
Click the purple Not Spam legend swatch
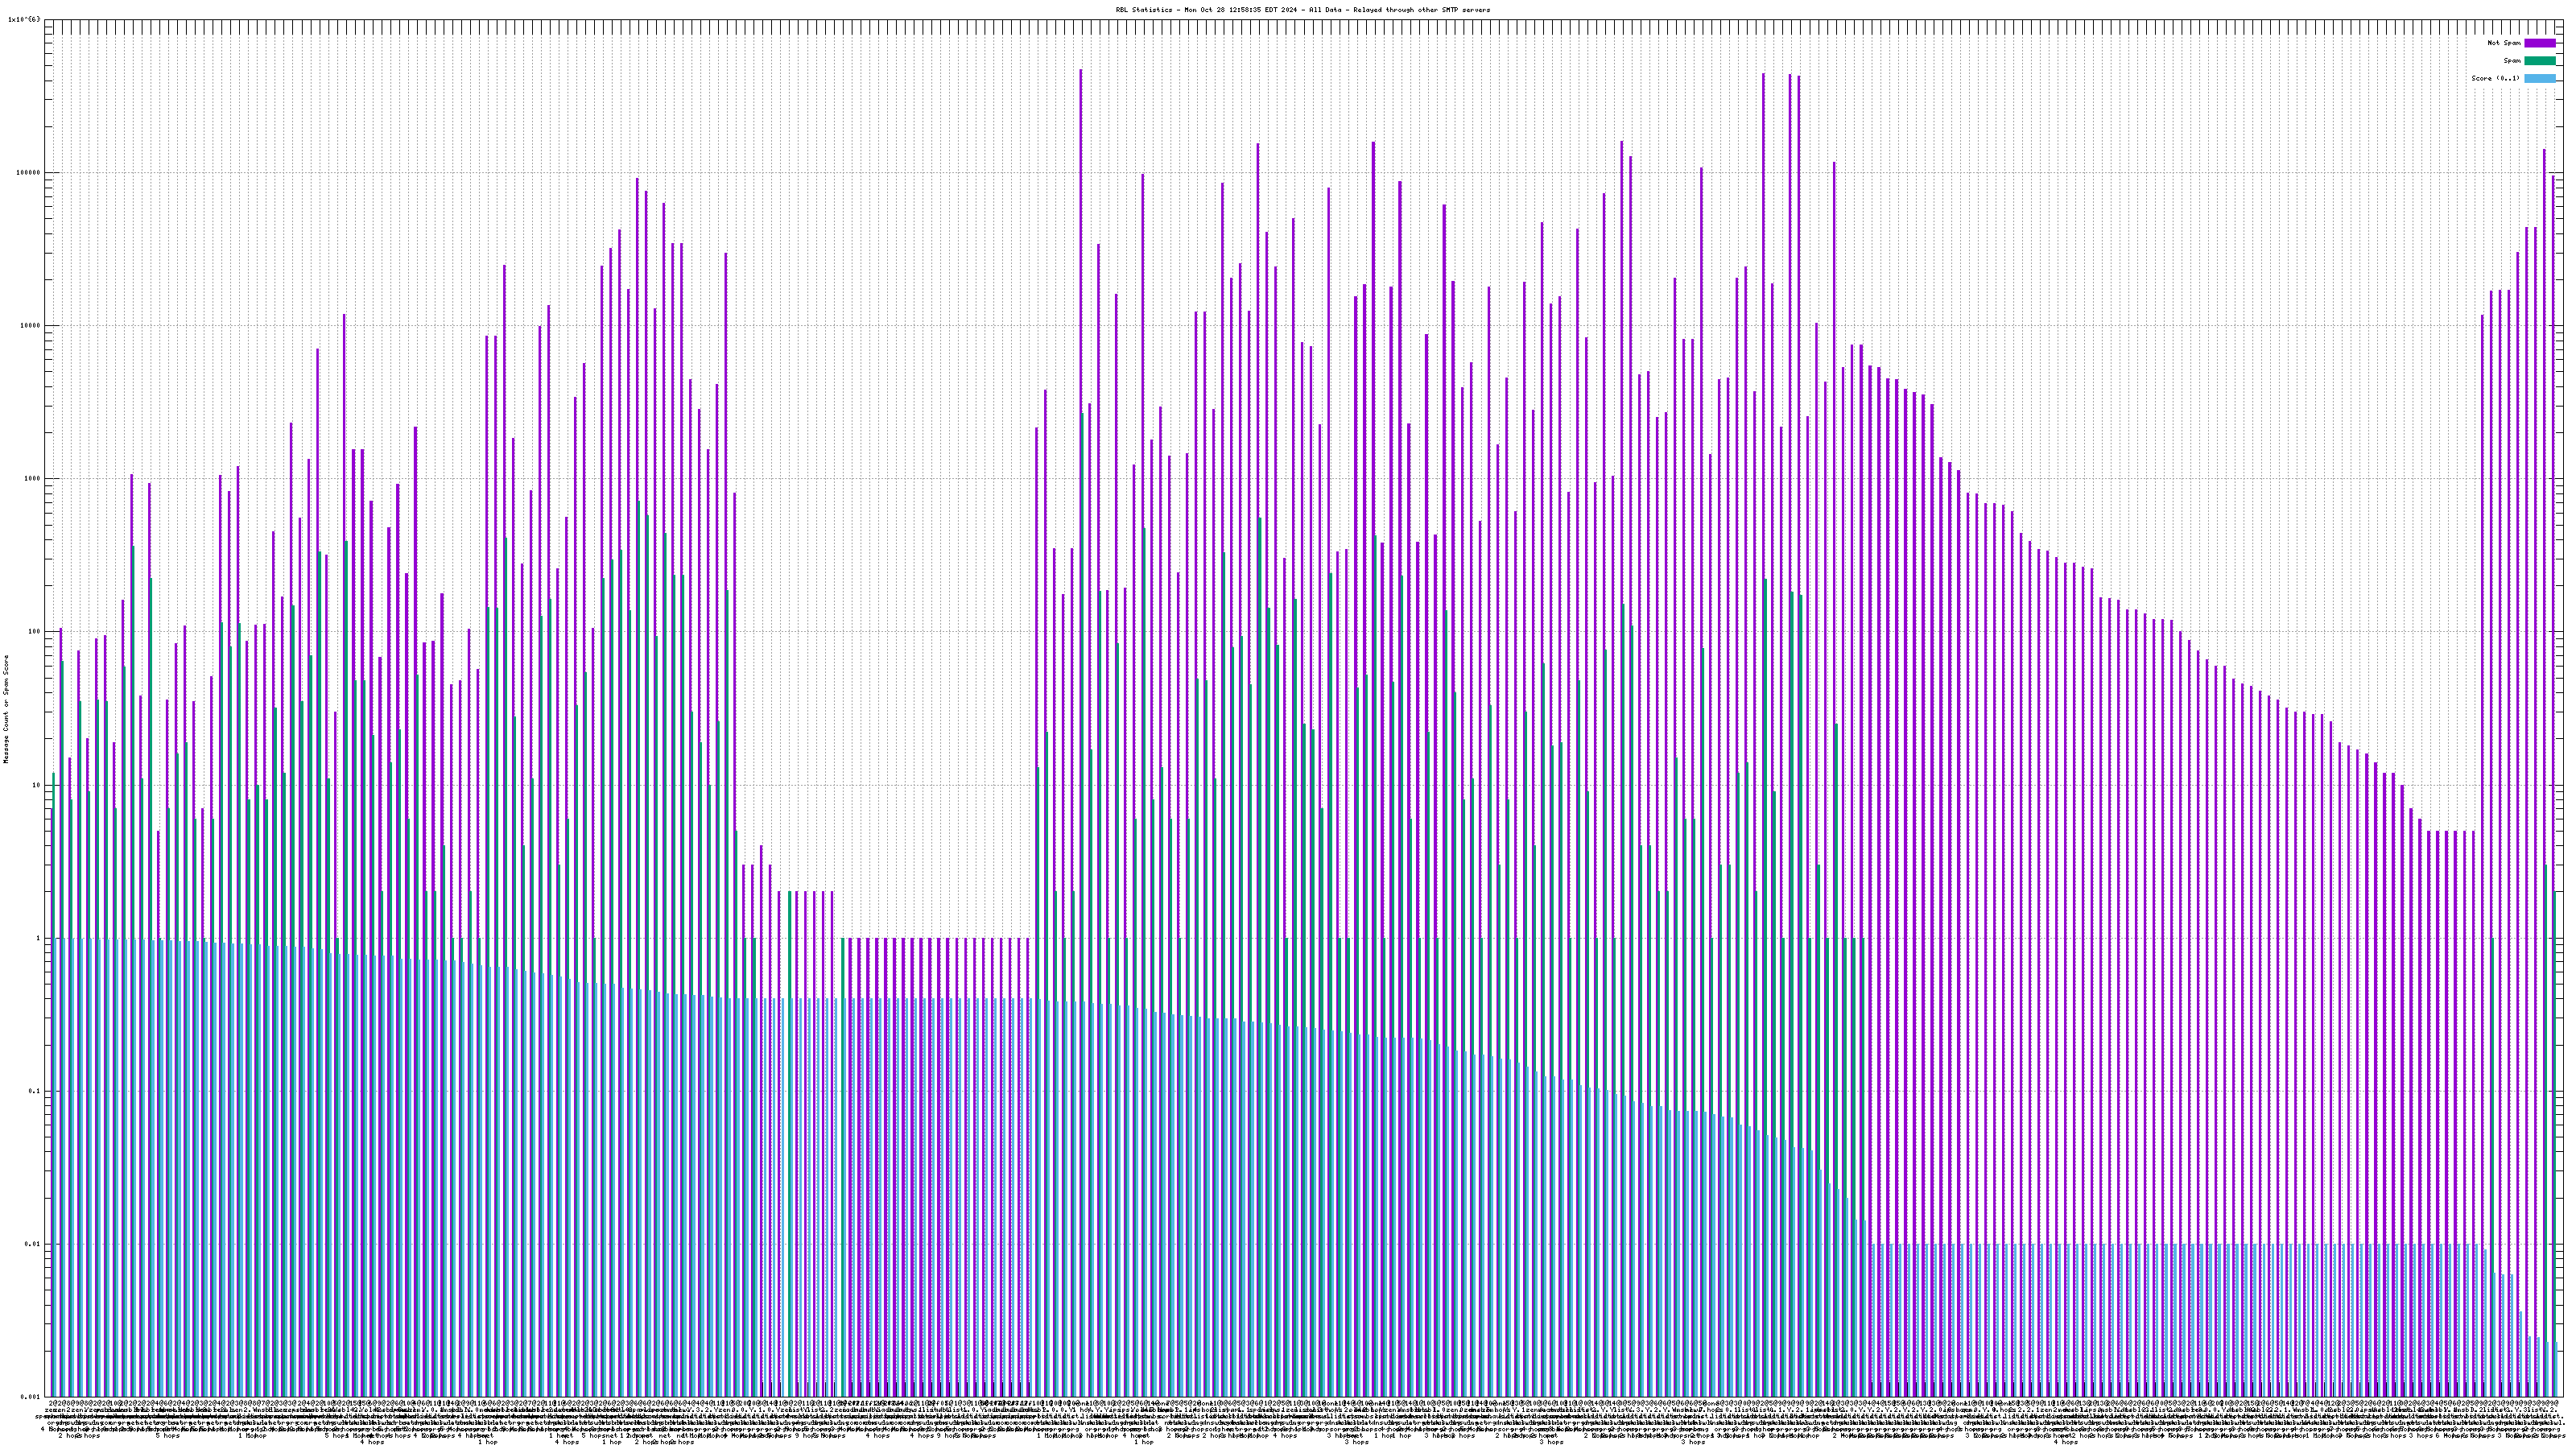2539,43
